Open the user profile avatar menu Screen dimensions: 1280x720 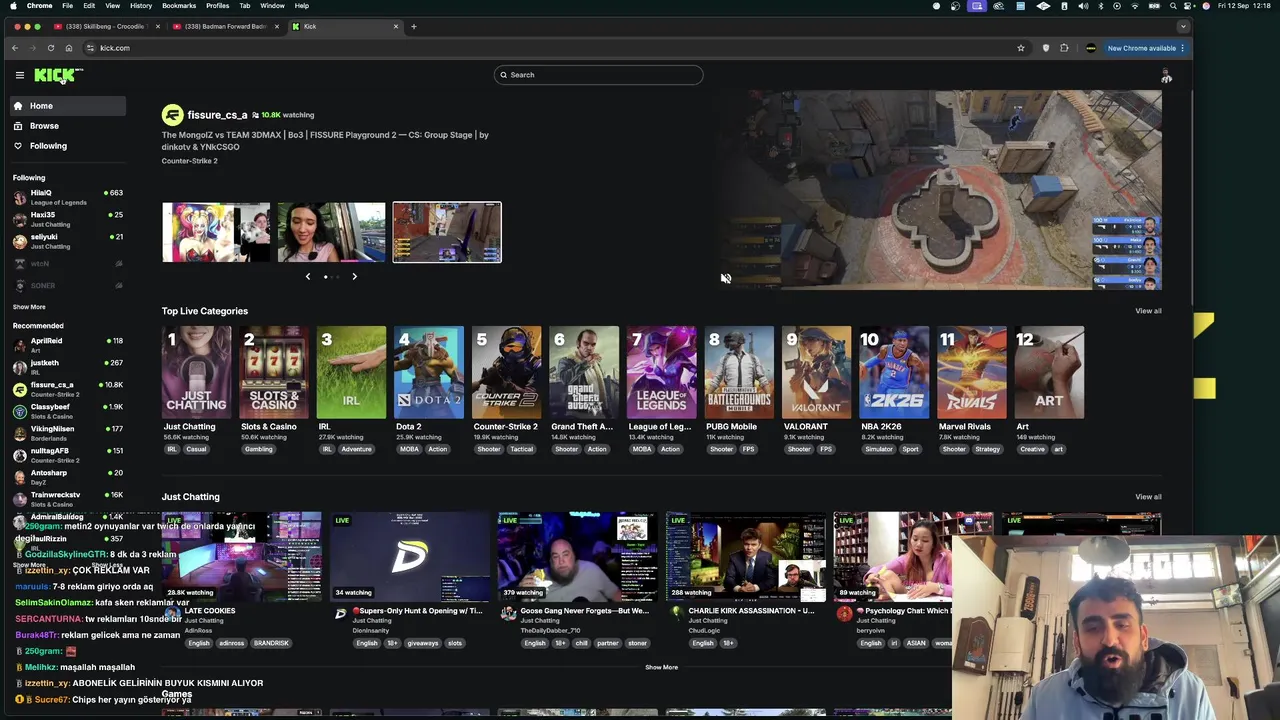(x=1166, y=76)
